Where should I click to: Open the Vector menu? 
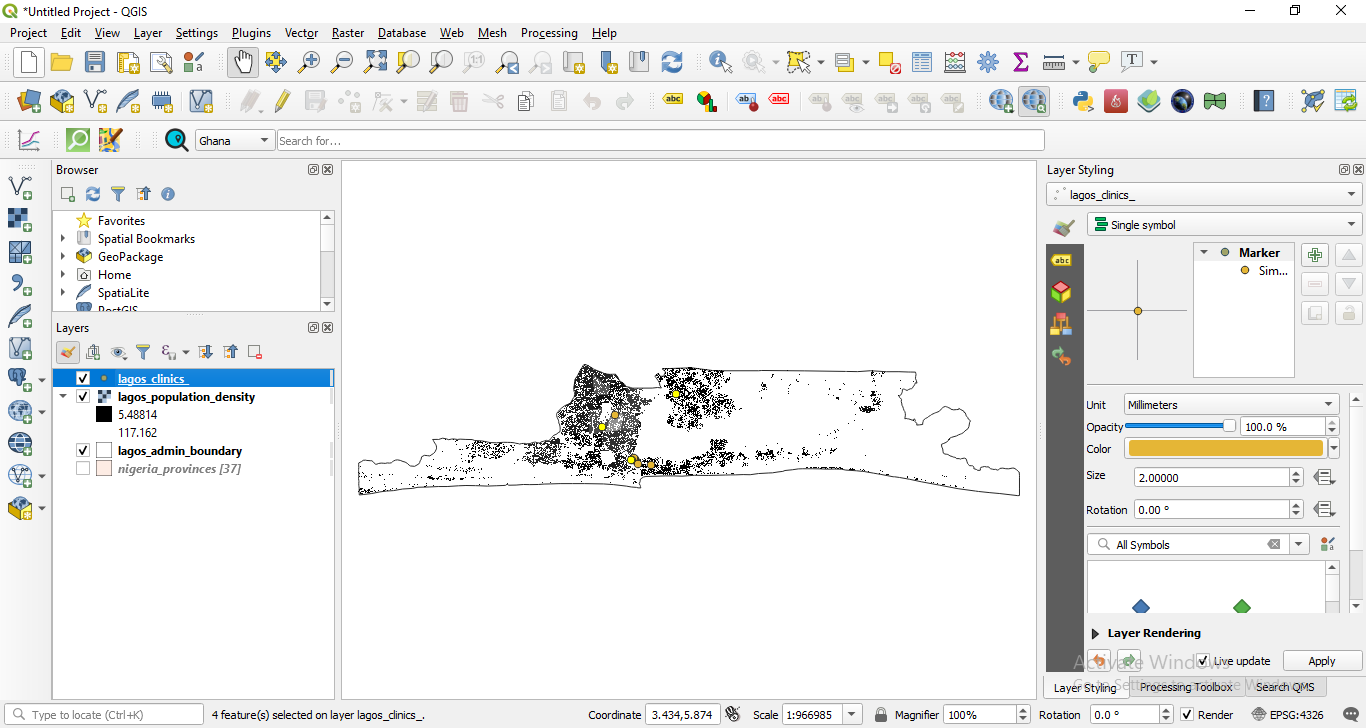point(301,33)
